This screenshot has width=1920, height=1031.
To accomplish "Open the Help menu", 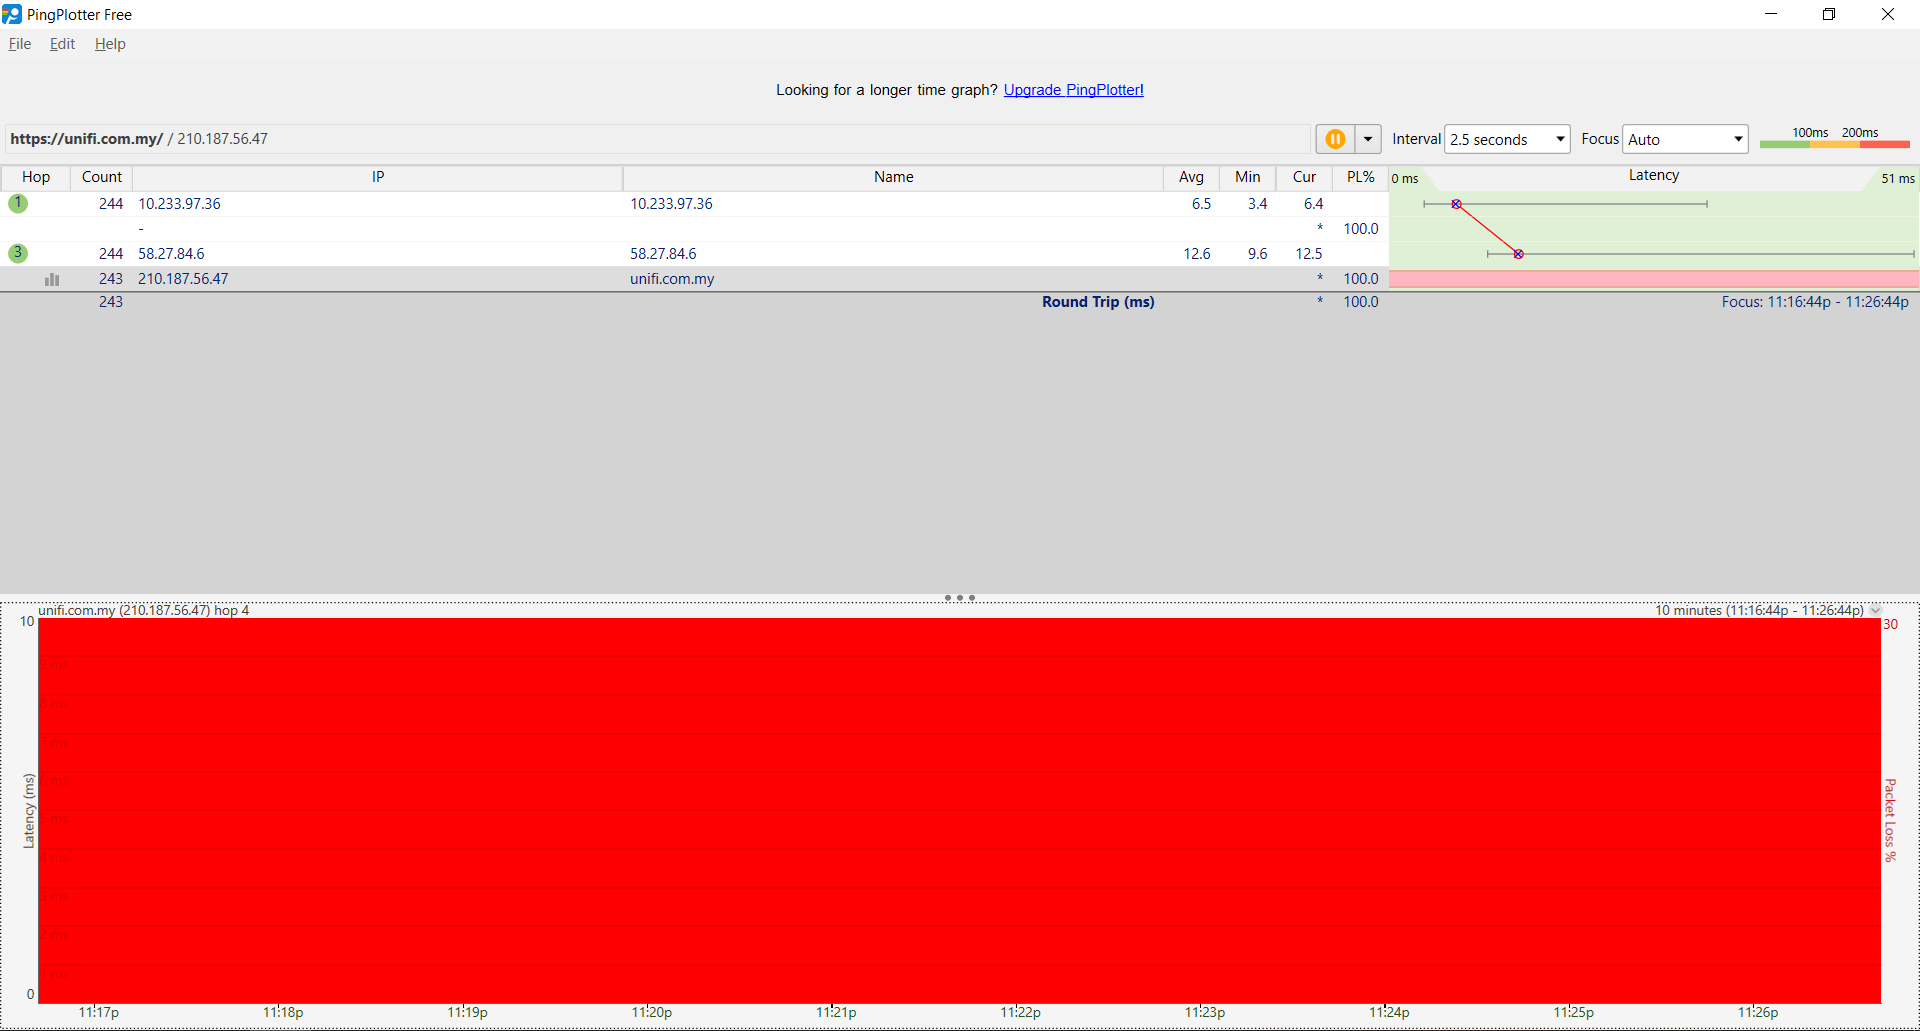I will [110, 44].
